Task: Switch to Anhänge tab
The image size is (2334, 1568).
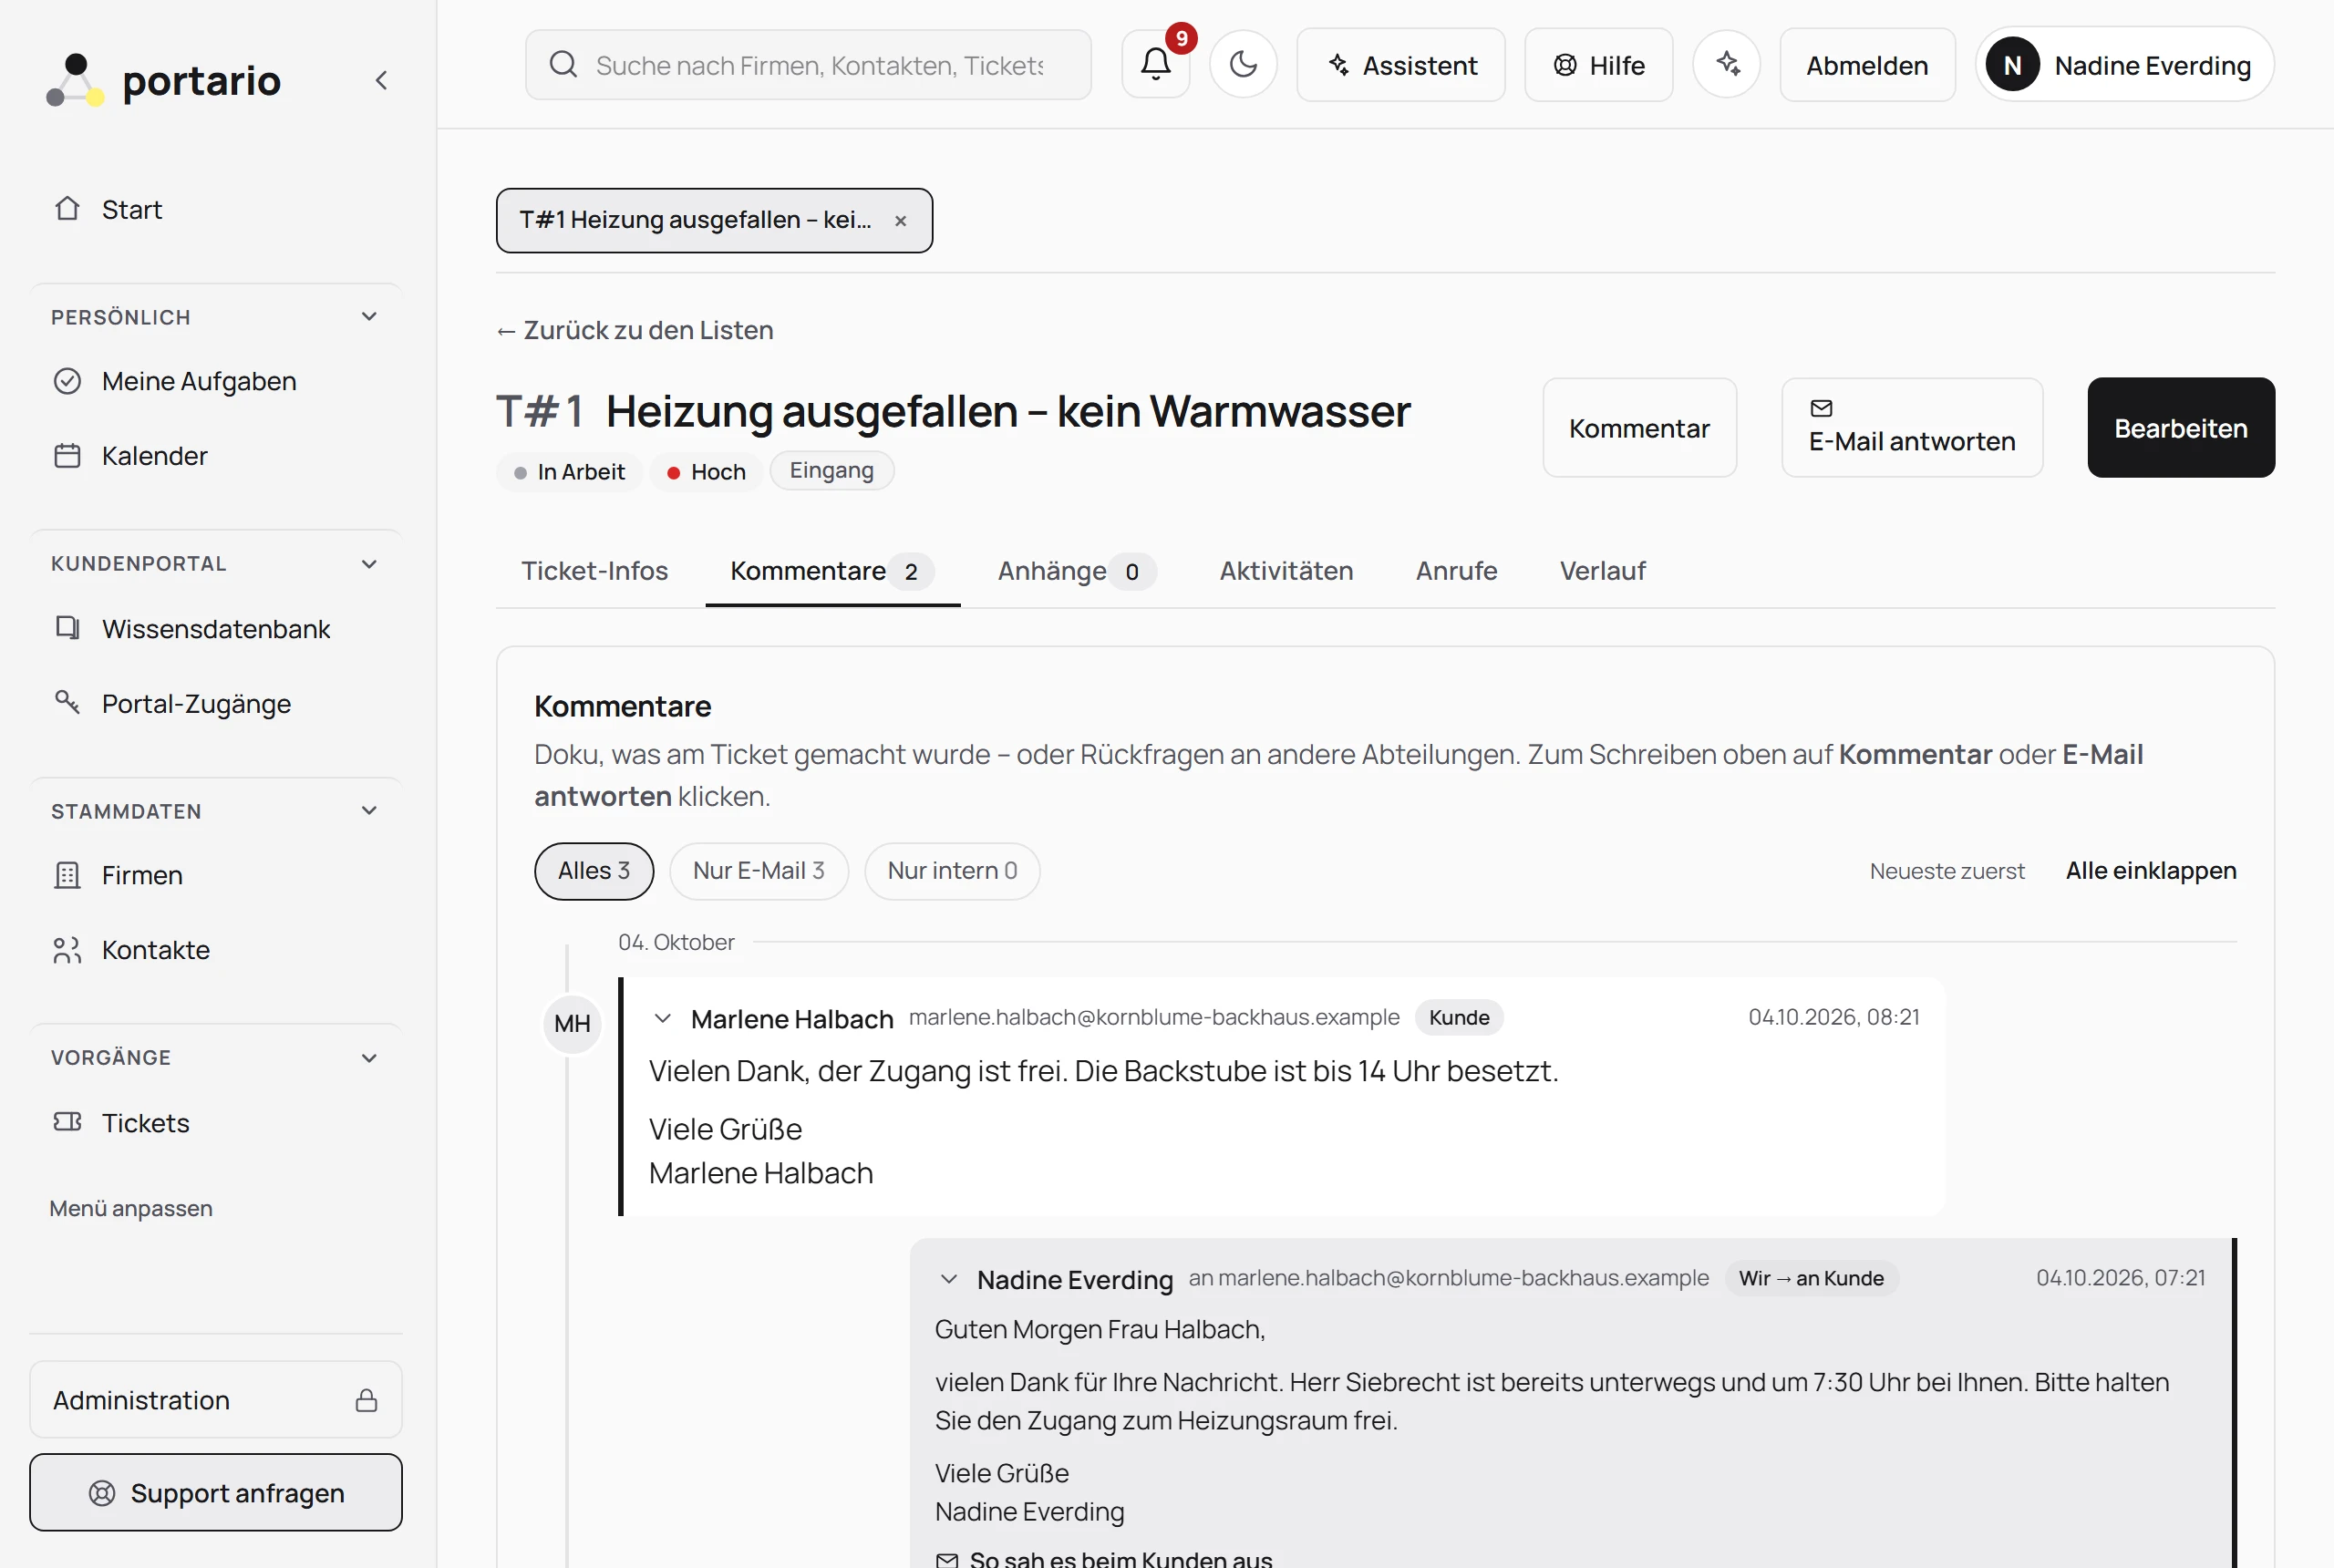Action: (x=1077, y=571)
